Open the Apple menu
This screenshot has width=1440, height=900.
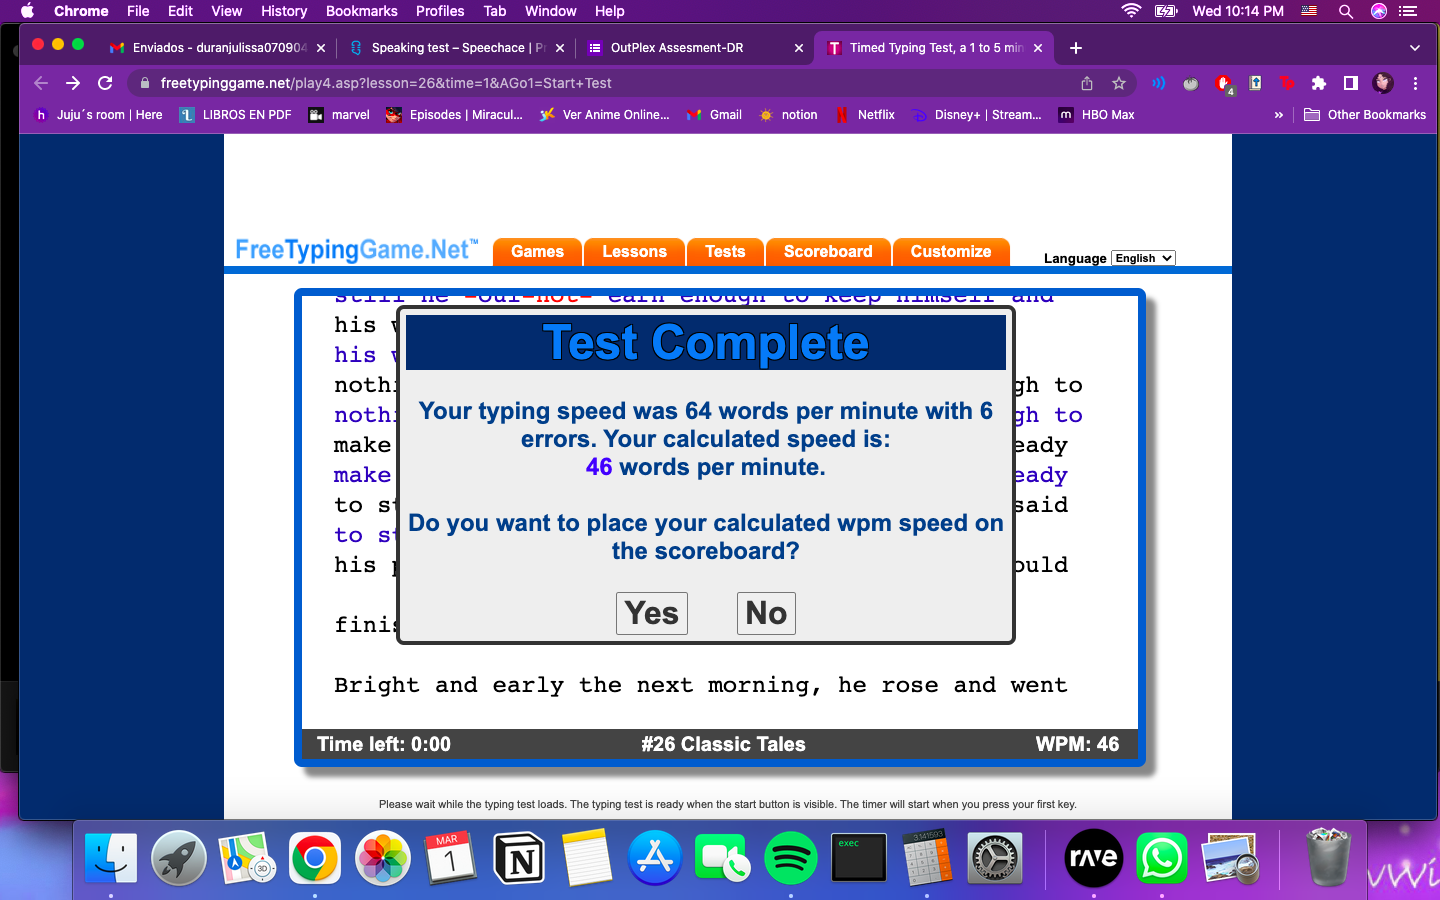click(x=27, y=11)
